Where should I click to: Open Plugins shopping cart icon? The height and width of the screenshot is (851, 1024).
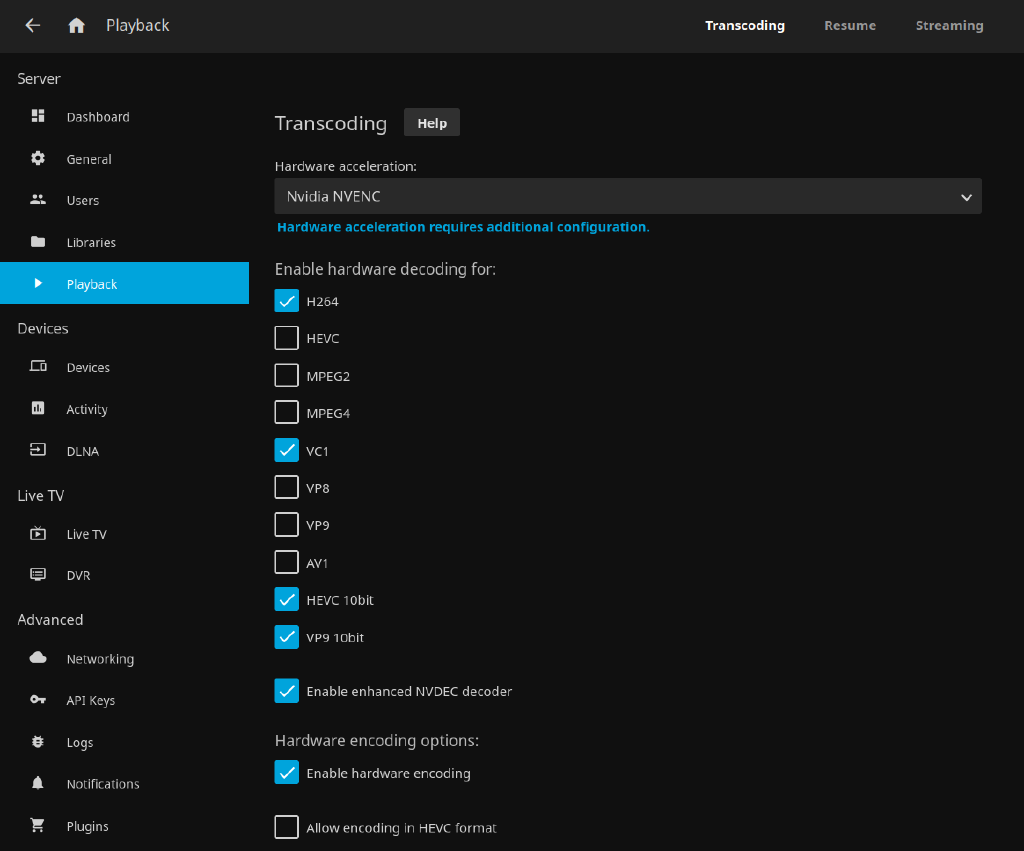point(38,826)
